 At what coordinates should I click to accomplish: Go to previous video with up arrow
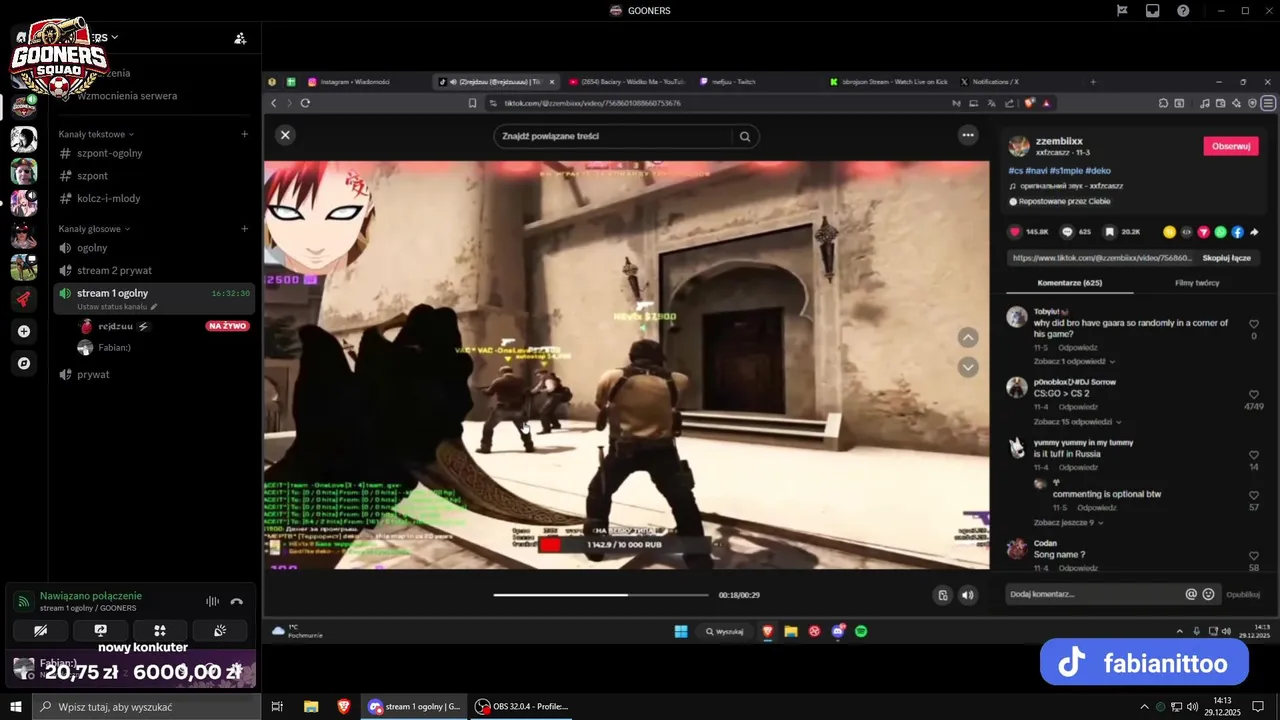pyautogui.click(x=968, y=338)
